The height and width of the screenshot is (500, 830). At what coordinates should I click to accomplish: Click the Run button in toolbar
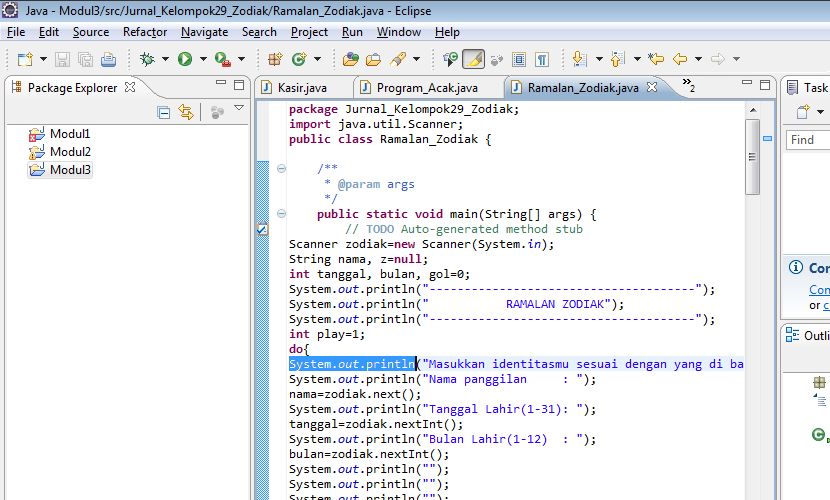185,60
